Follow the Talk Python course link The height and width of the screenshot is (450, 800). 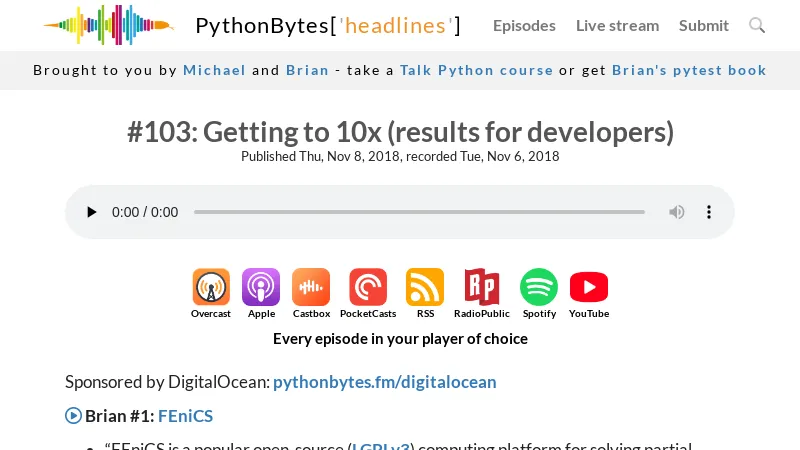476,70
